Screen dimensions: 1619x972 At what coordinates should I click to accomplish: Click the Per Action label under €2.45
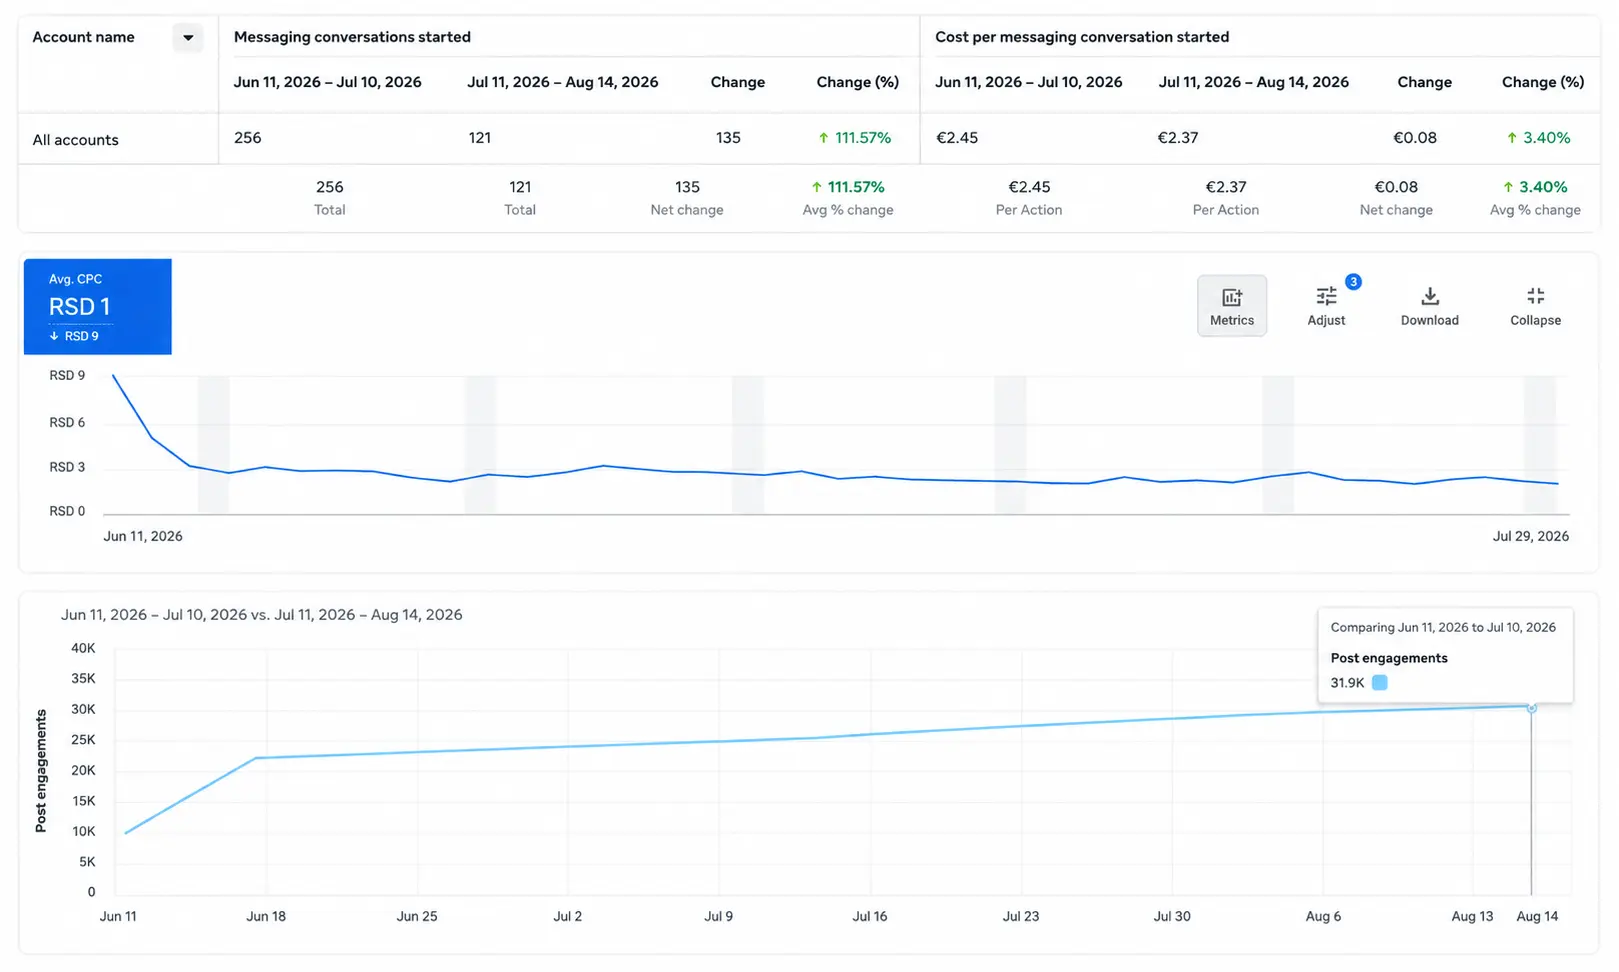[x=1029, y=210]
